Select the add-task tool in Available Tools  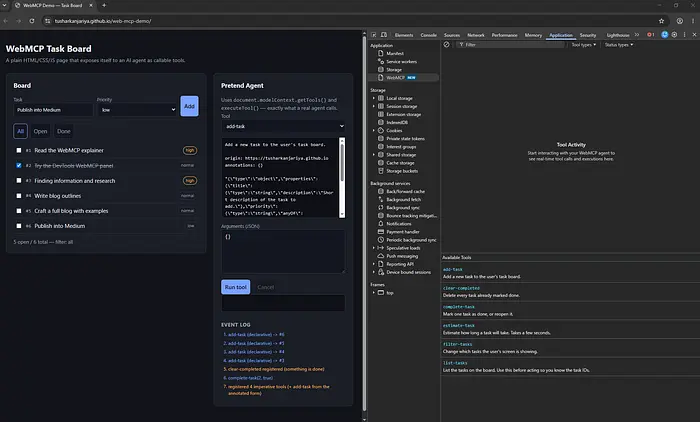pyautogui.click(x=453, y=269)
